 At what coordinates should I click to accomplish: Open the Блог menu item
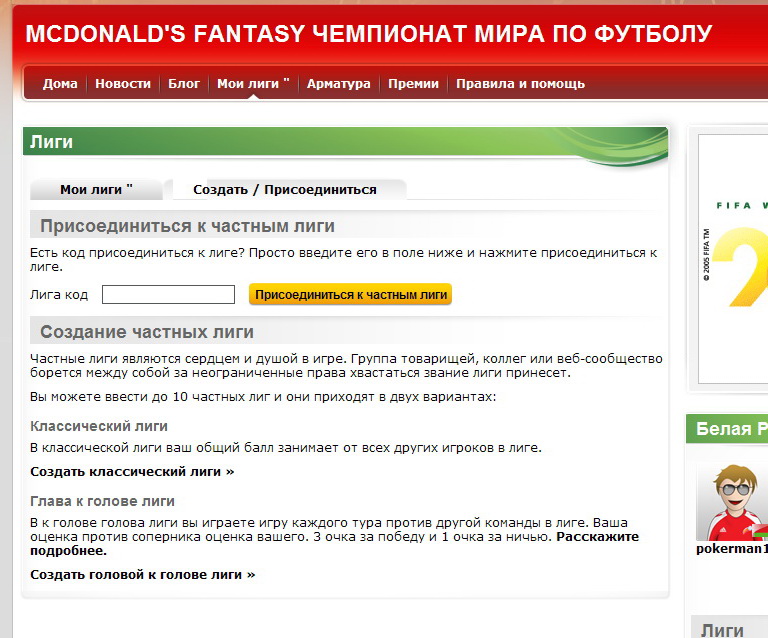[x=184, y=84]
